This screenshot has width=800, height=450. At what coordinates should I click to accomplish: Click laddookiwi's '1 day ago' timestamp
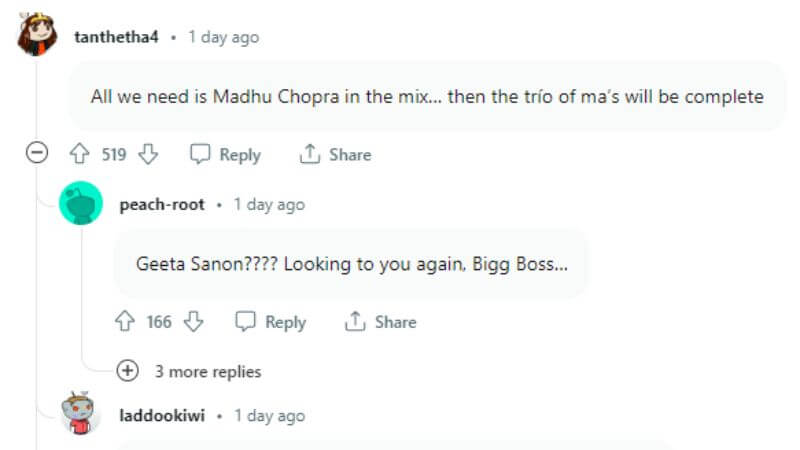269,415
